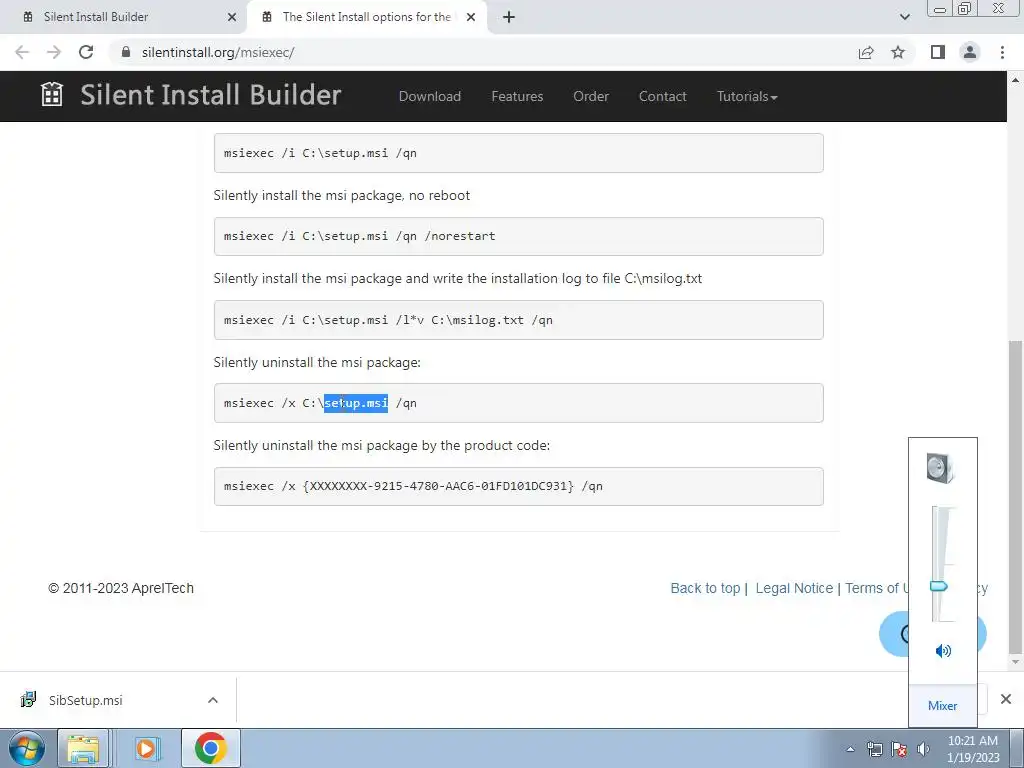Image resolution: width=1024 pixels, height=768 pixels.
Task: Click the page scrollbar up arrow
Action: coord(1015,80)
